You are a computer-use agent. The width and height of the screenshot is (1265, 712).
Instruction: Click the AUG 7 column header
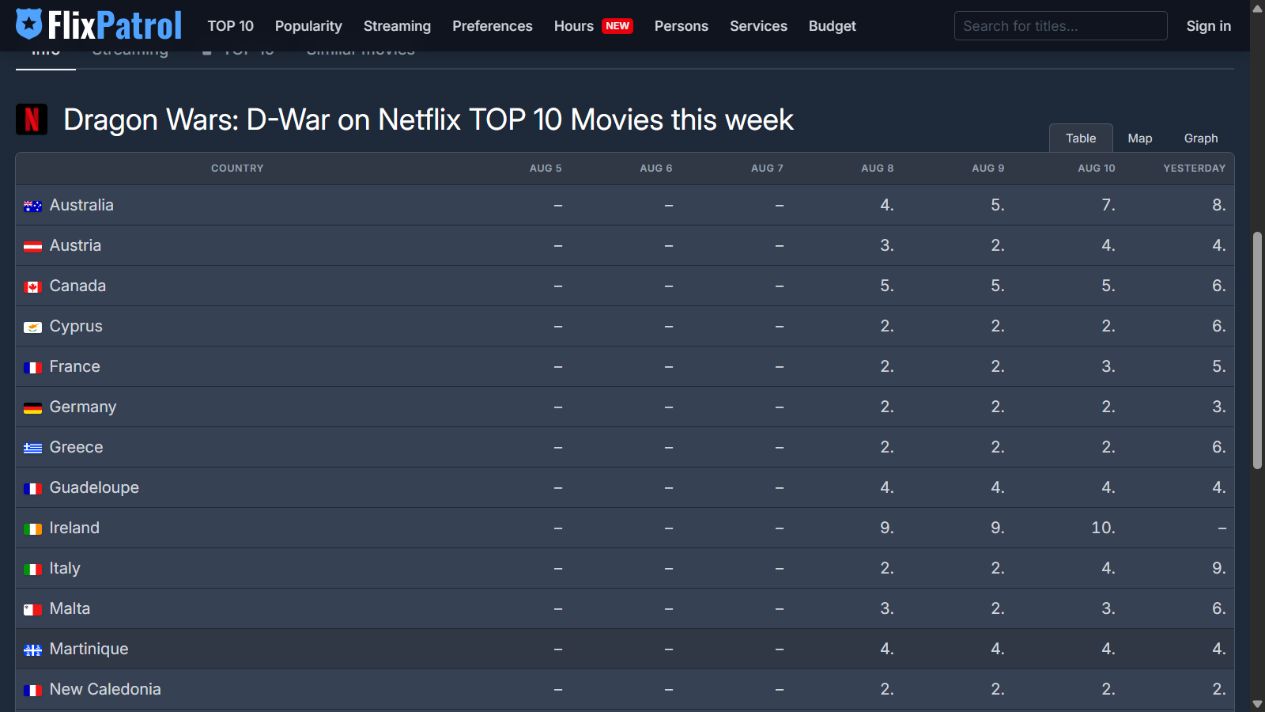(767, 168)
